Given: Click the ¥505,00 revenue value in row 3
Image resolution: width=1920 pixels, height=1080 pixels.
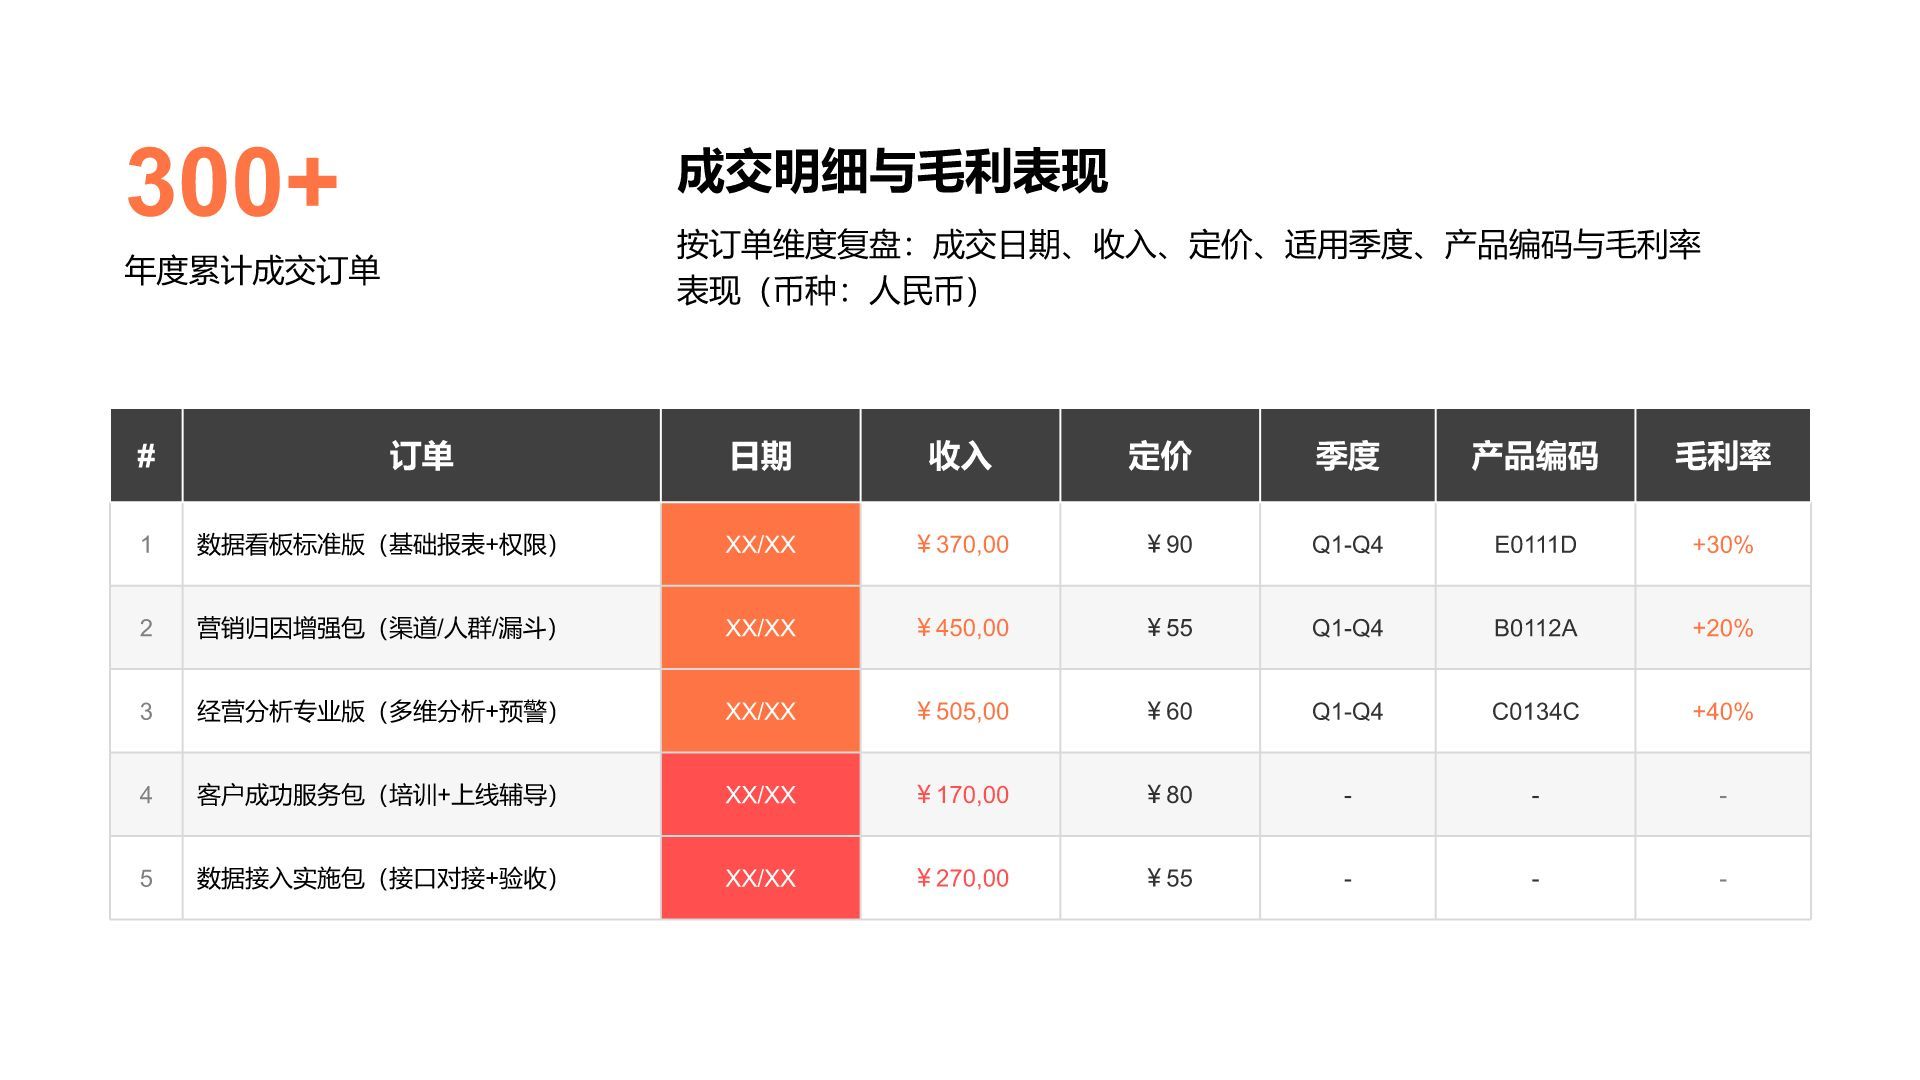Looking at the screenshot, I should tap(958, 711).
